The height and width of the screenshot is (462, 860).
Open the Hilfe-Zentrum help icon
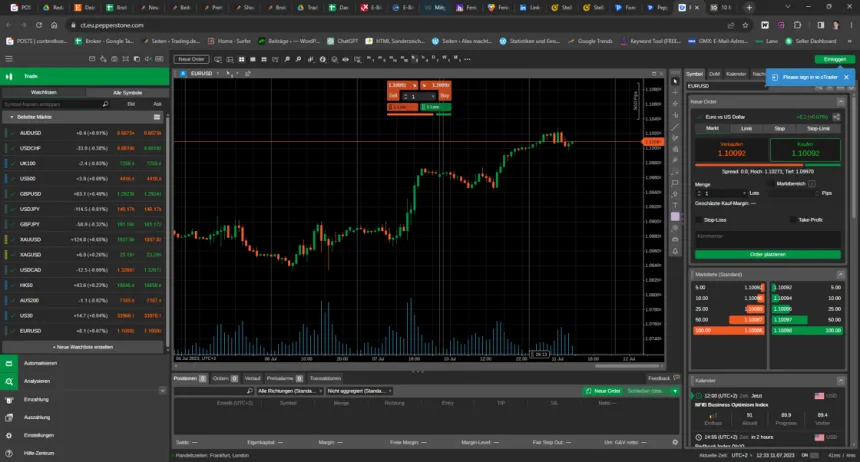click(9, 453)
